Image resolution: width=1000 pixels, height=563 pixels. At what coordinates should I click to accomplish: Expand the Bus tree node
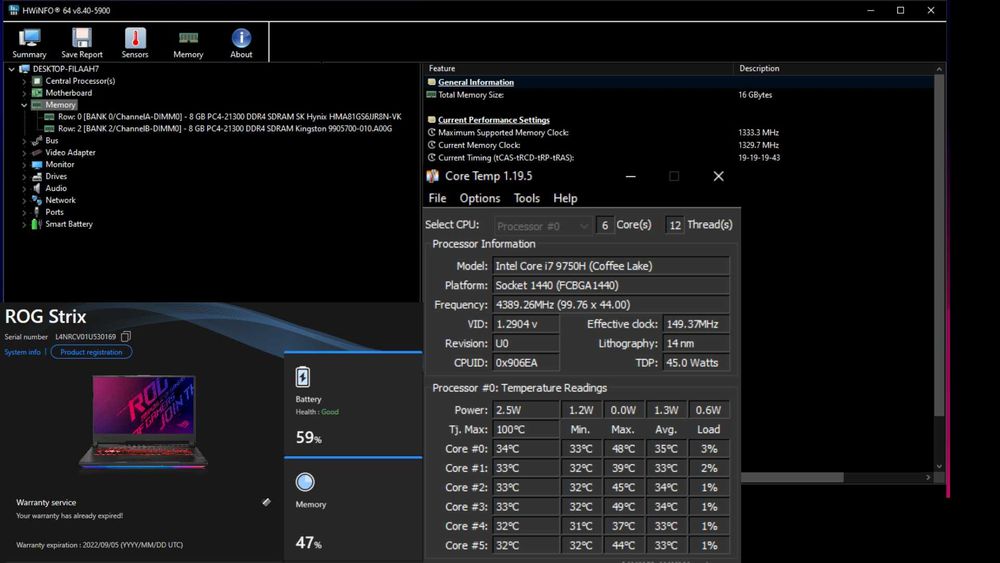(24, 141)
